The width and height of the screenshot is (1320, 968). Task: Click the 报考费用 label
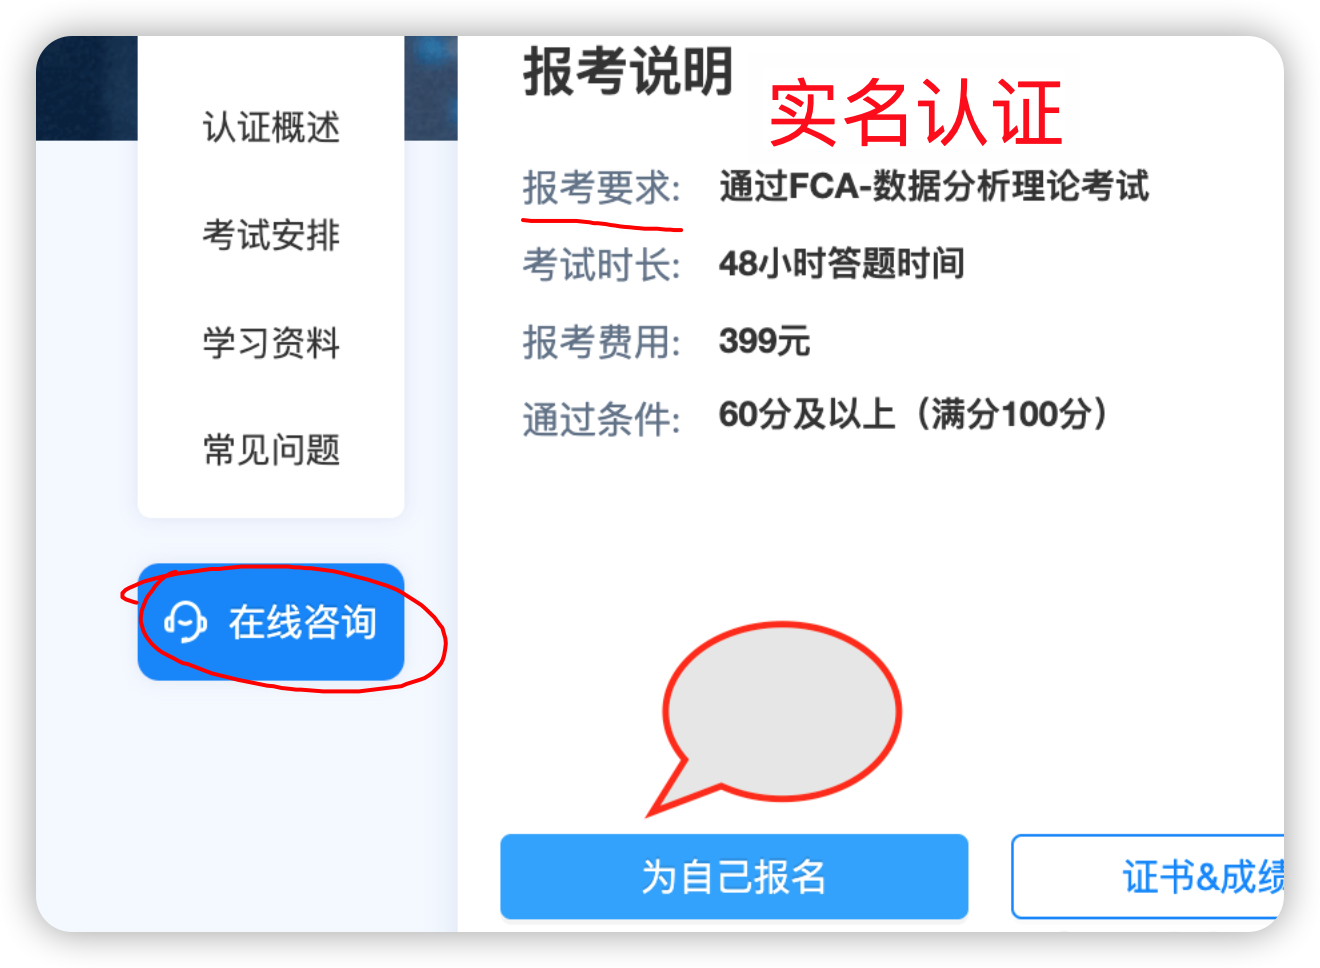(601, 342)
